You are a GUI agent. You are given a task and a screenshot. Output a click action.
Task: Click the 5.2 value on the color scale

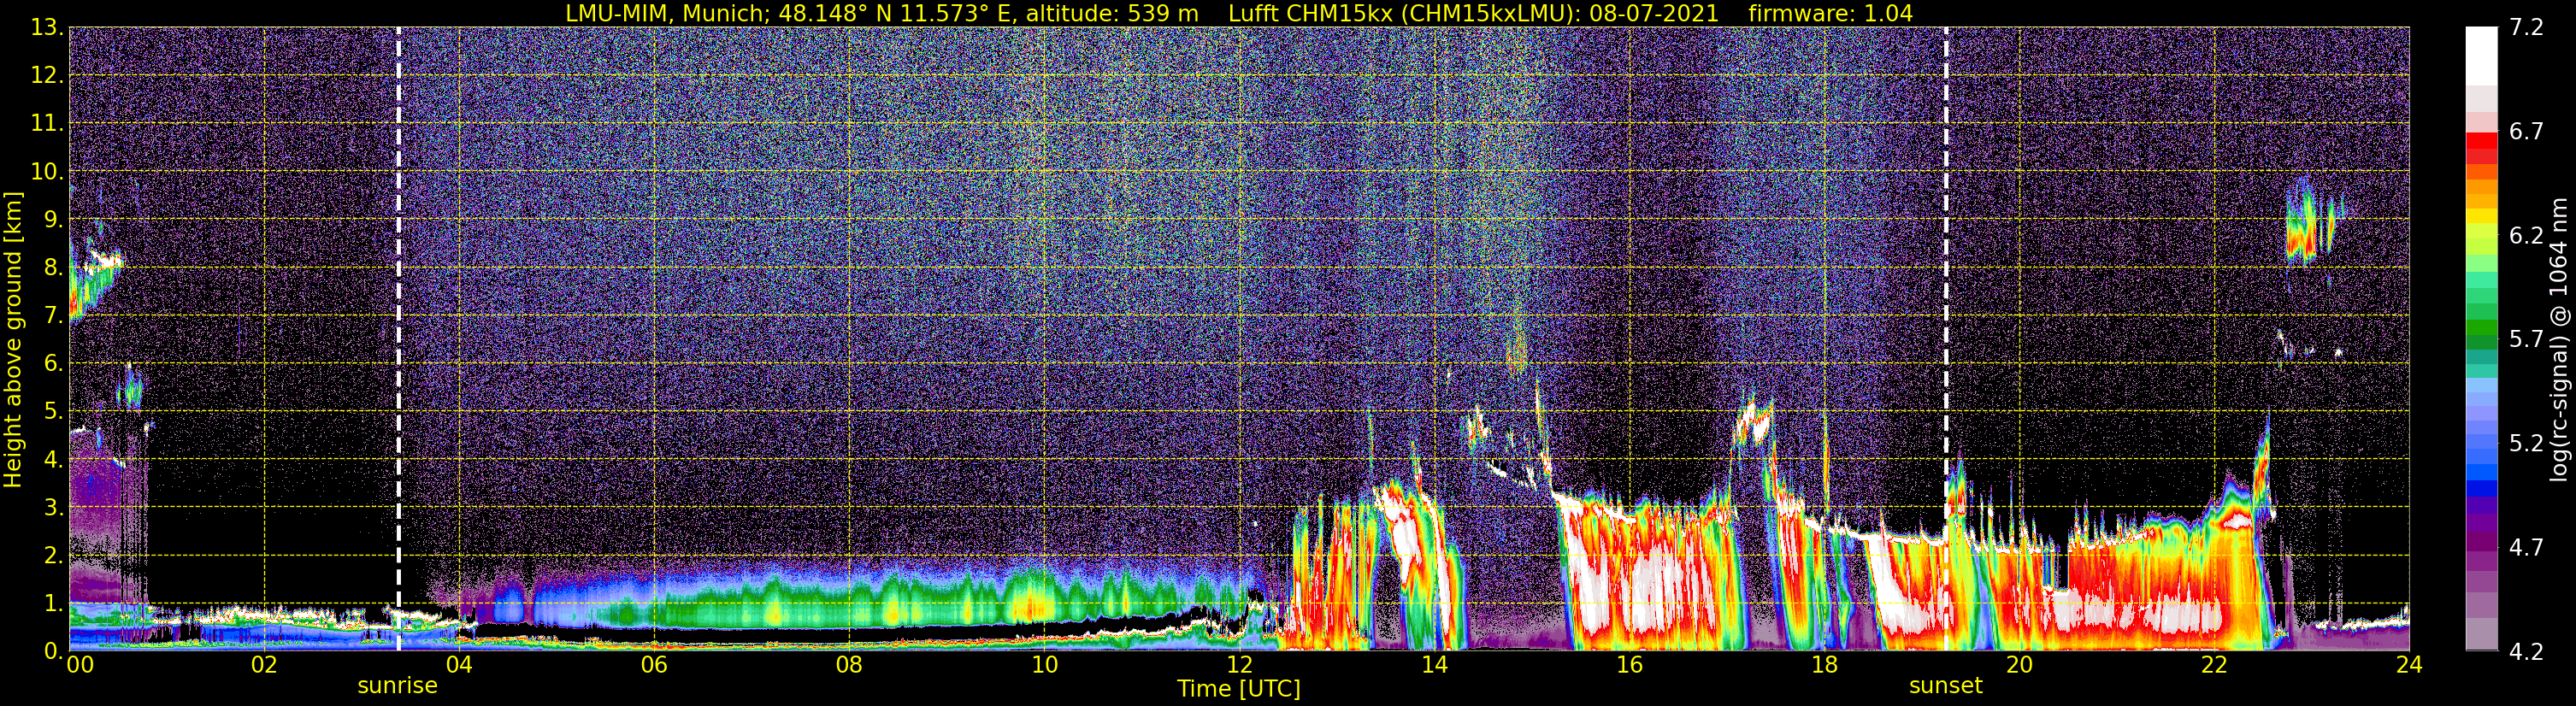[x=2526, y=444]
